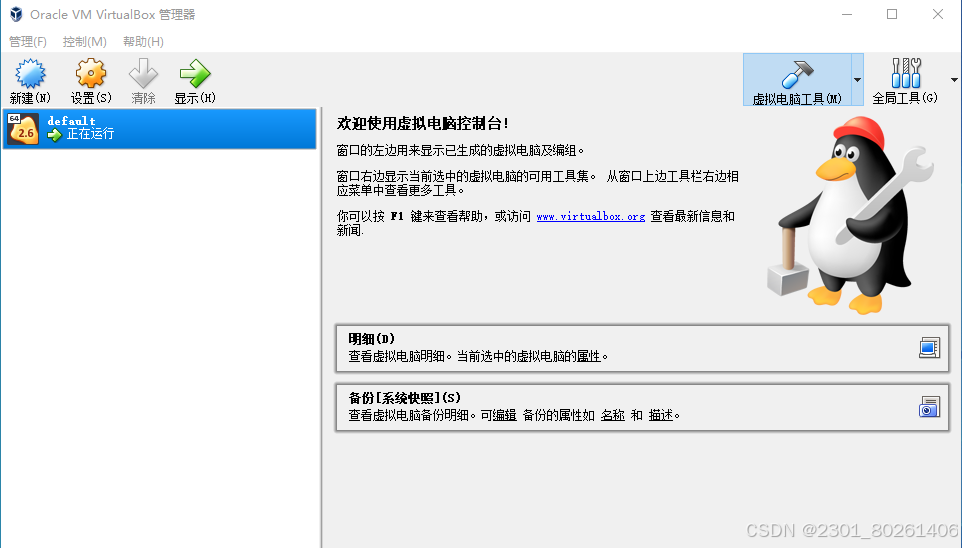Viewport: 962px width, 548px height.
Task: Minimize the VirtualBox manager window
Action: 847,14
